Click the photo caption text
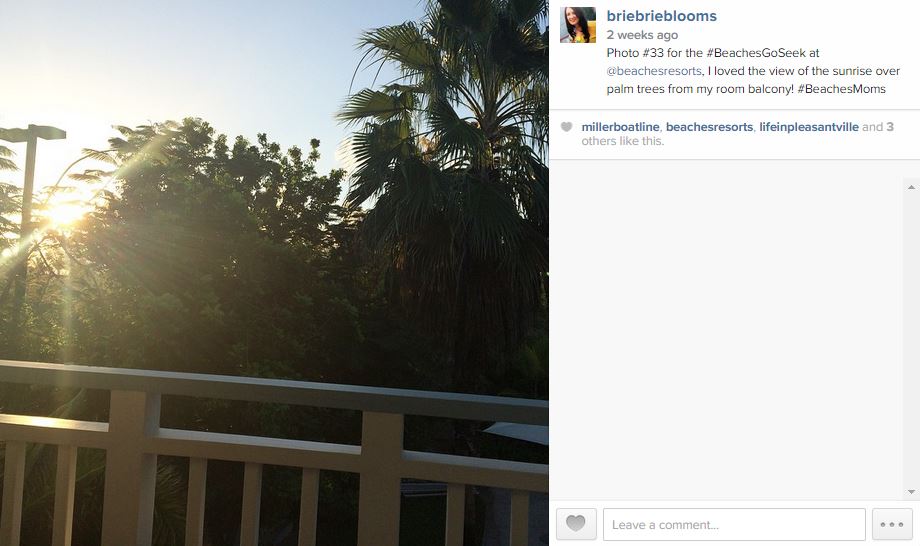Image resolution: width=920 pixels, height=546 pixels. point(753,71)
